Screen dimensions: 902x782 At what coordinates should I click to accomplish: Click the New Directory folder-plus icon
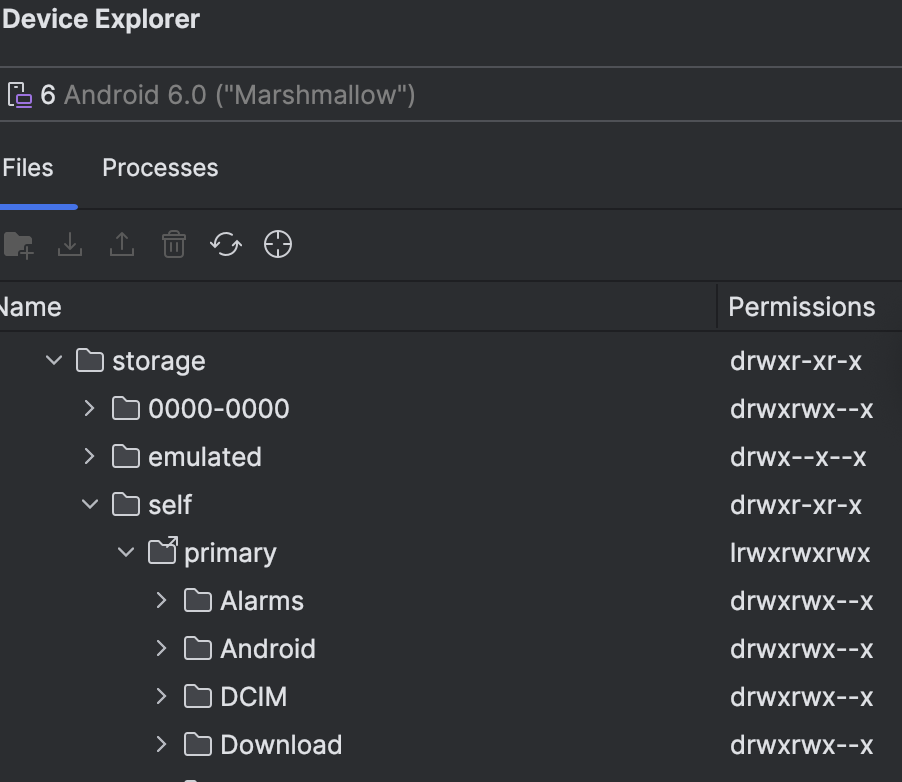click(18, 245)
